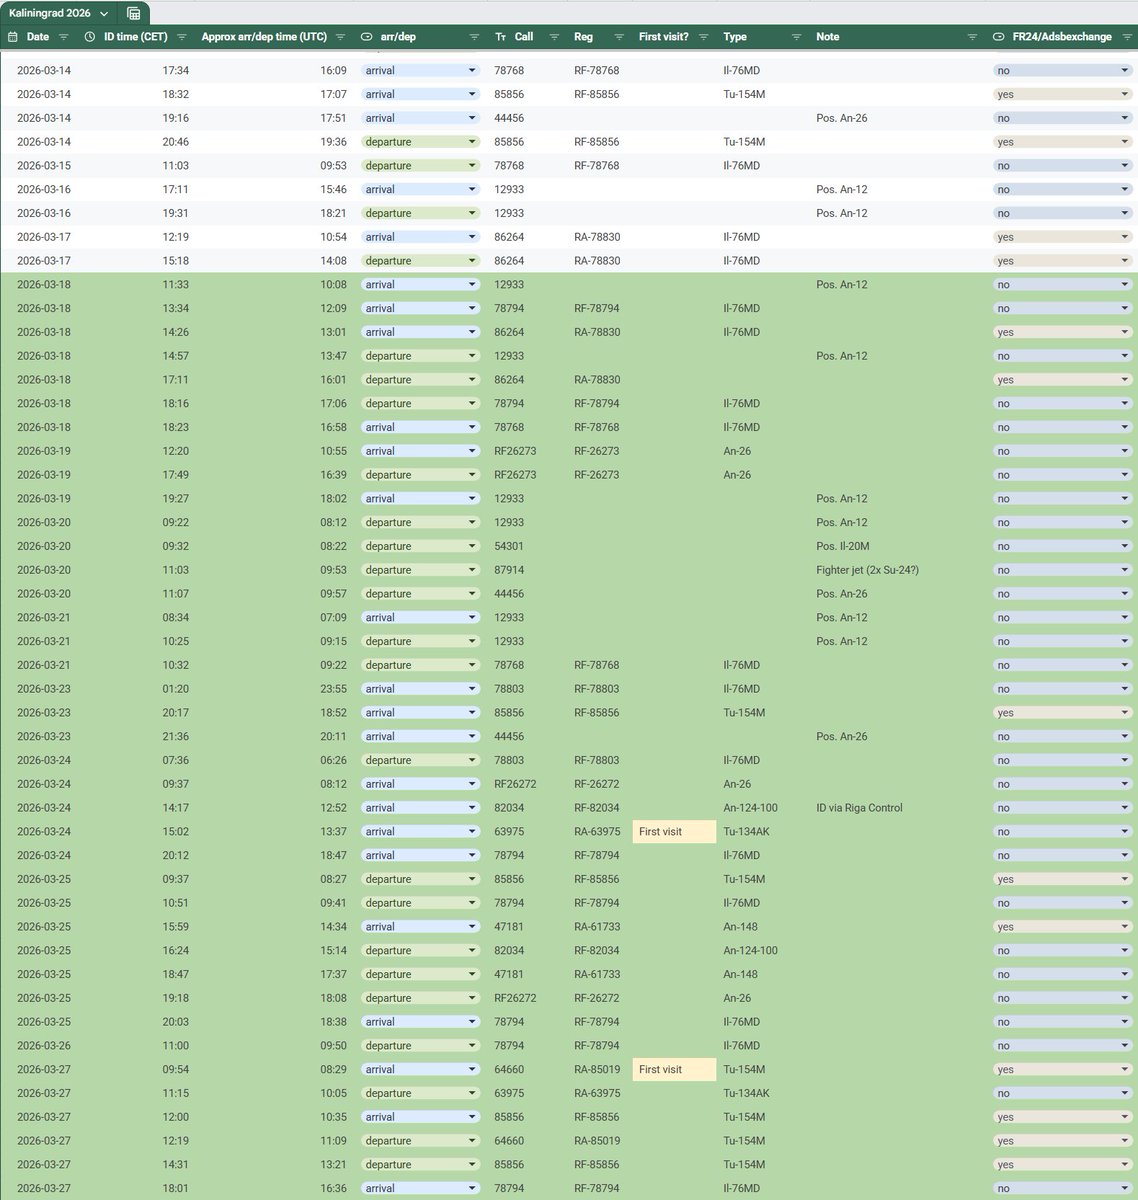Viewport: 1138px width, 1200px height.
Task: Open the filter icon for First visit? column
Action: click(703, 37)
